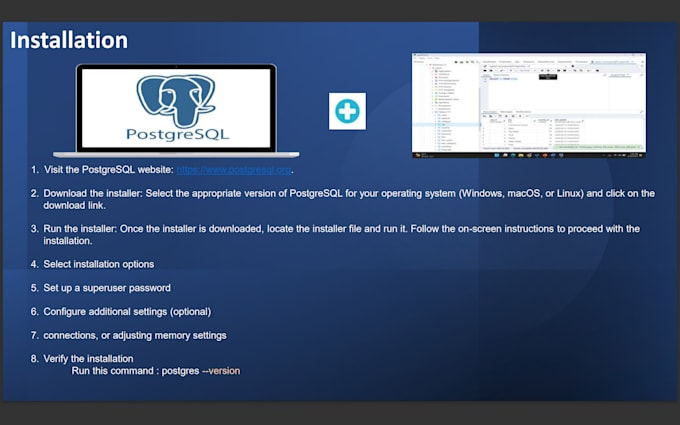Click the blue plus icon
The image size is (680, 425).
click(347, 111)
